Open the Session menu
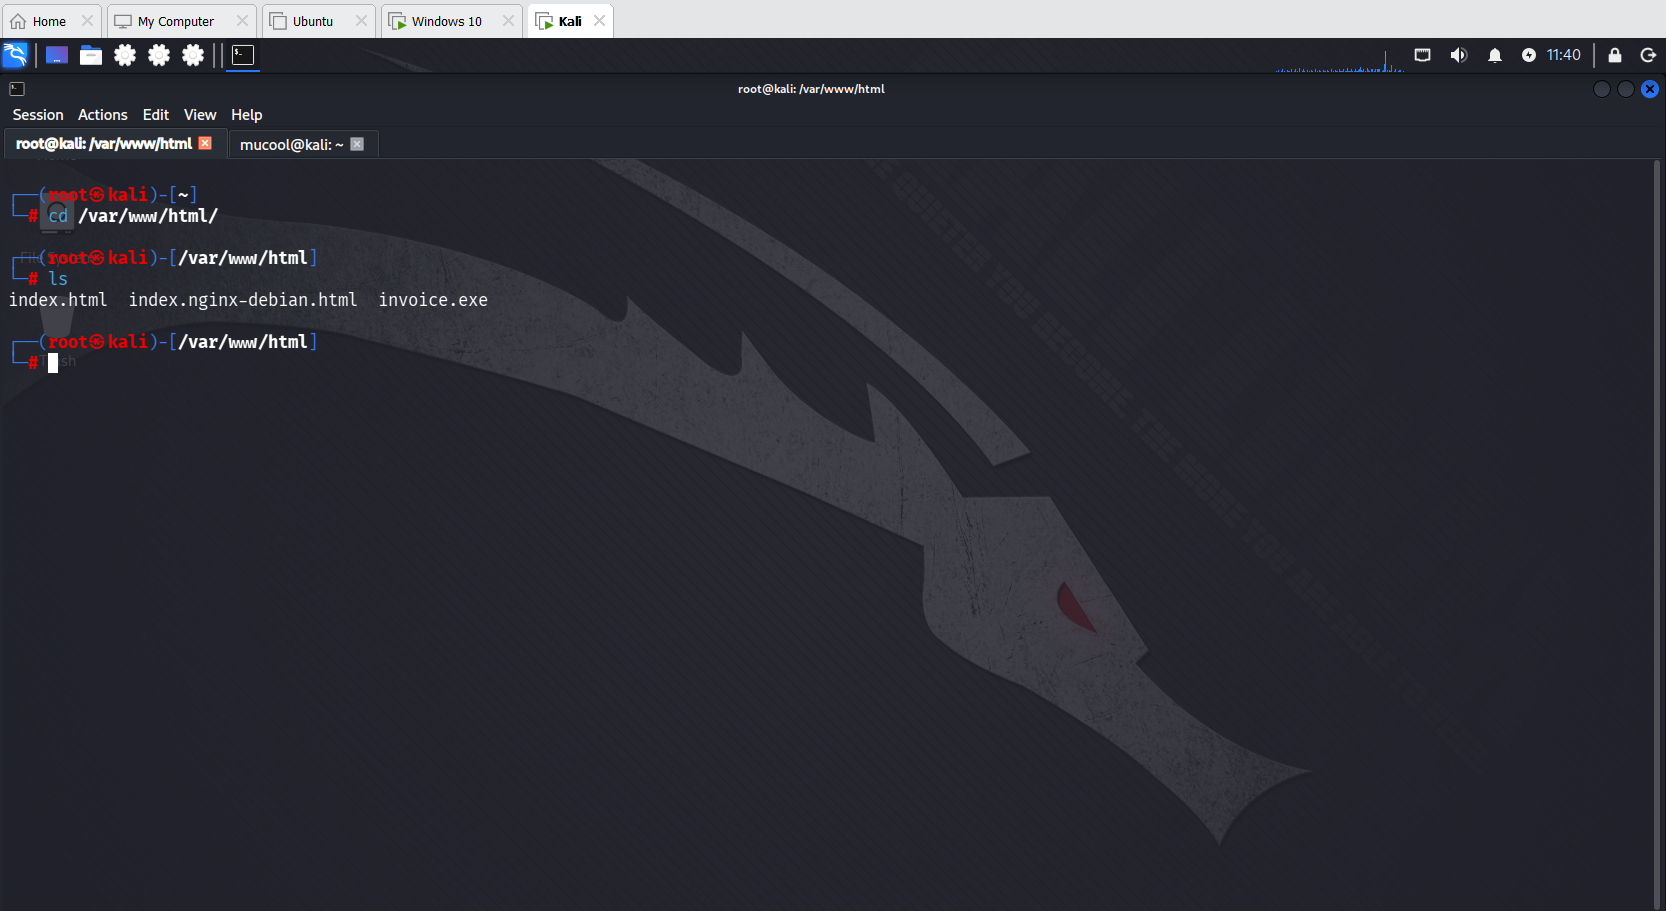The image size is (1666, 911). pos(38,115)
